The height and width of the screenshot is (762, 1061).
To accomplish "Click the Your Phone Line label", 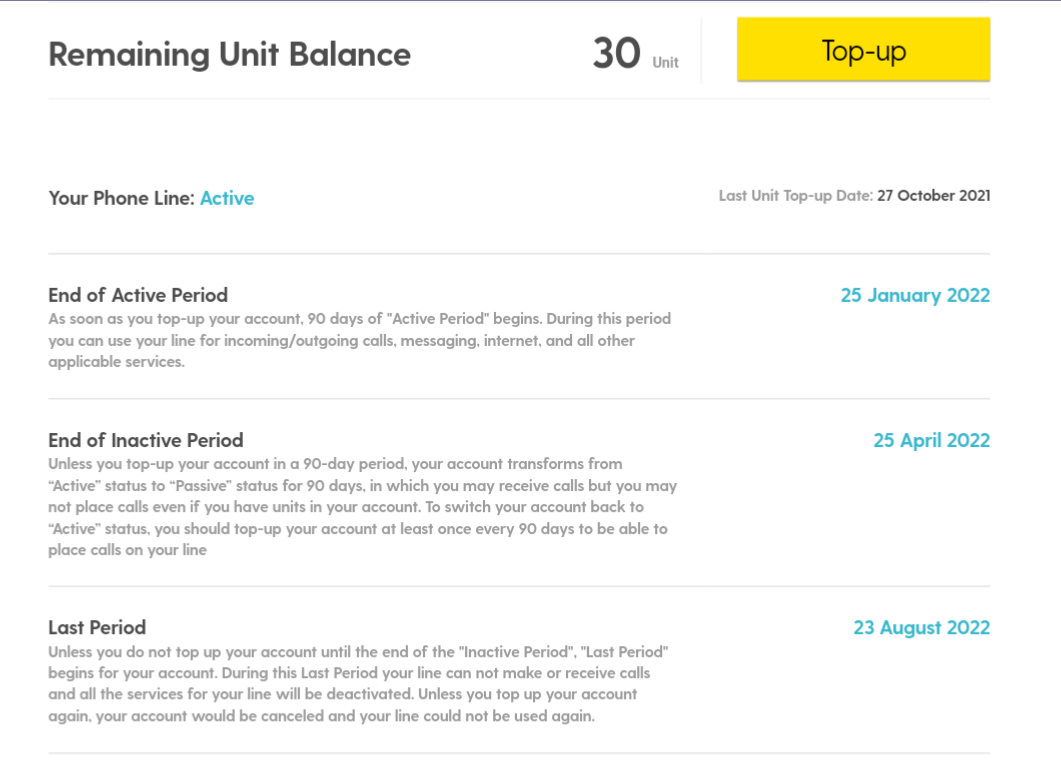I will point(120,198).
